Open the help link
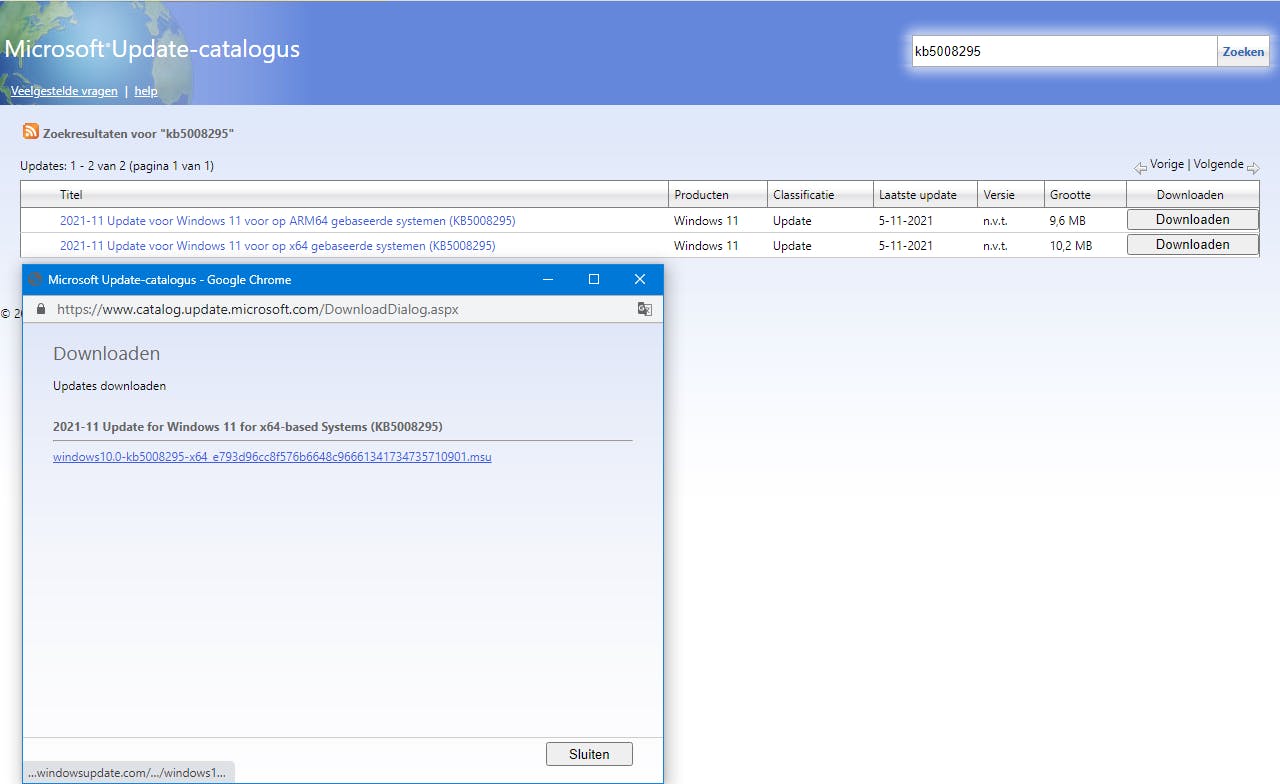 click(x=146, y=91)
